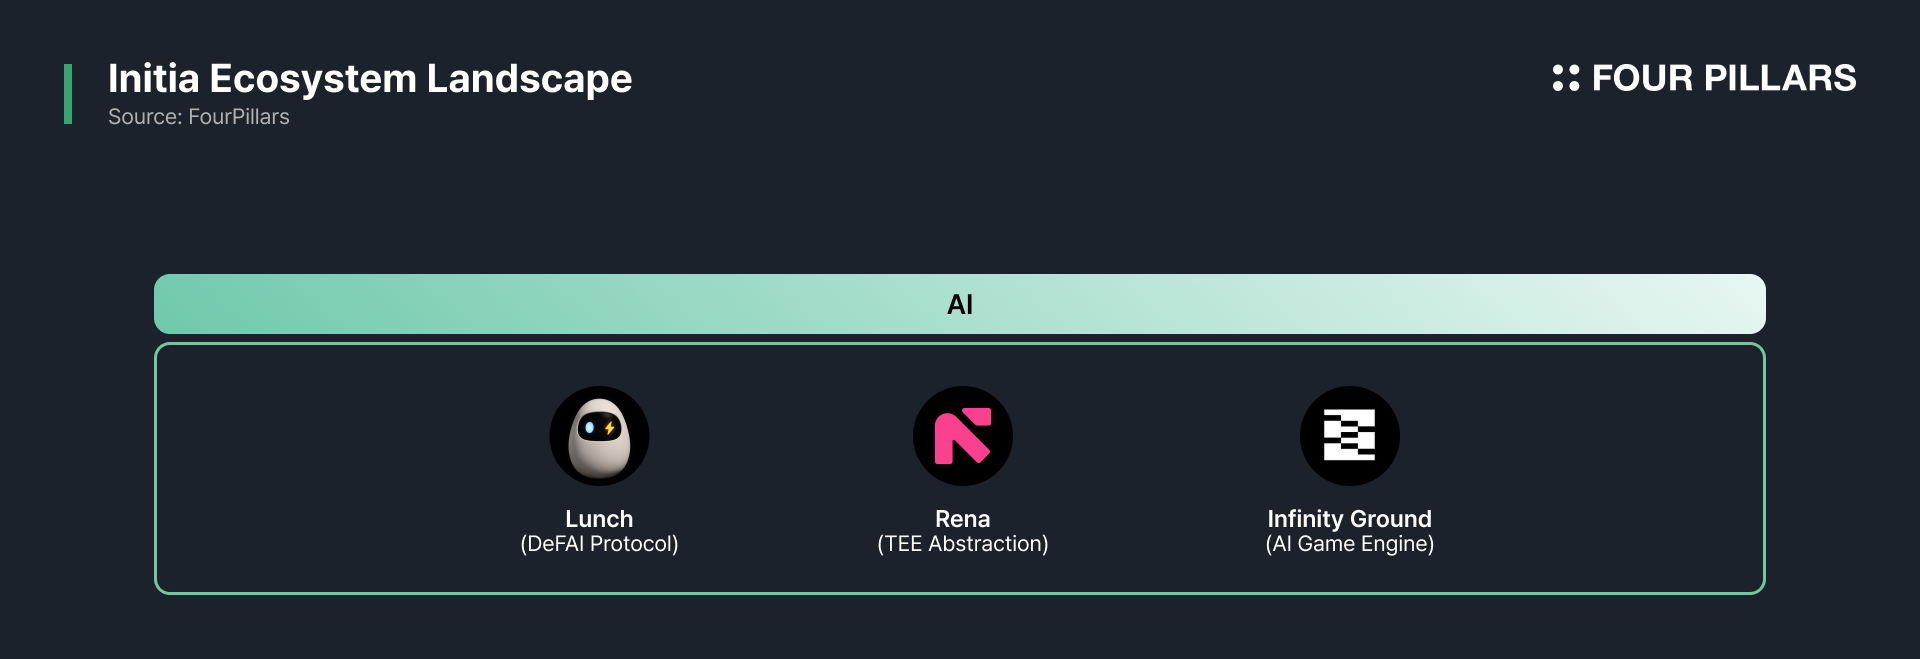Open the Infinity Ground logo icon
1920x659 pixels.
tap(1349, 436)
